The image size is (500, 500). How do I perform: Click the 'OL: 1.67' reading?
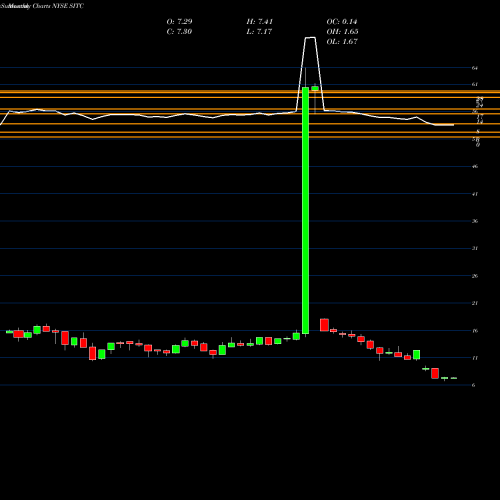point(342,42)
